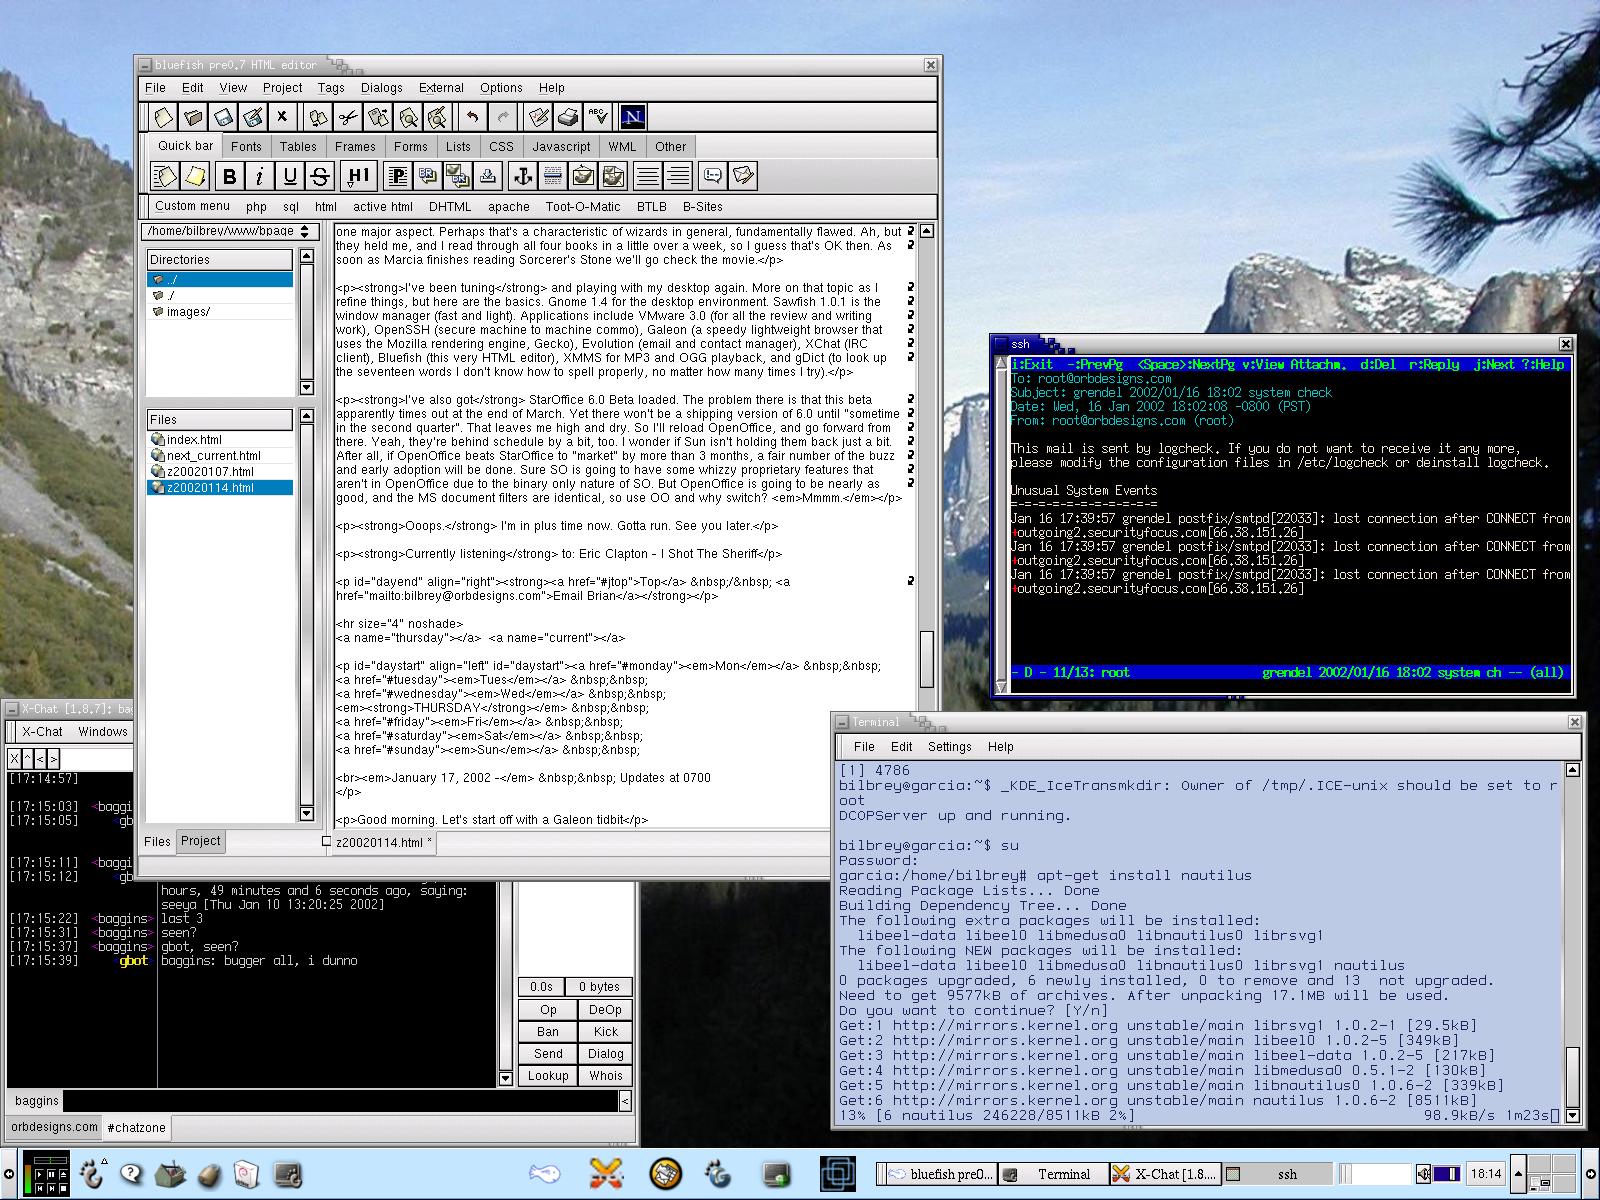Click the scissors cut icon
1600x1200 pixels.
click(347, 117)
